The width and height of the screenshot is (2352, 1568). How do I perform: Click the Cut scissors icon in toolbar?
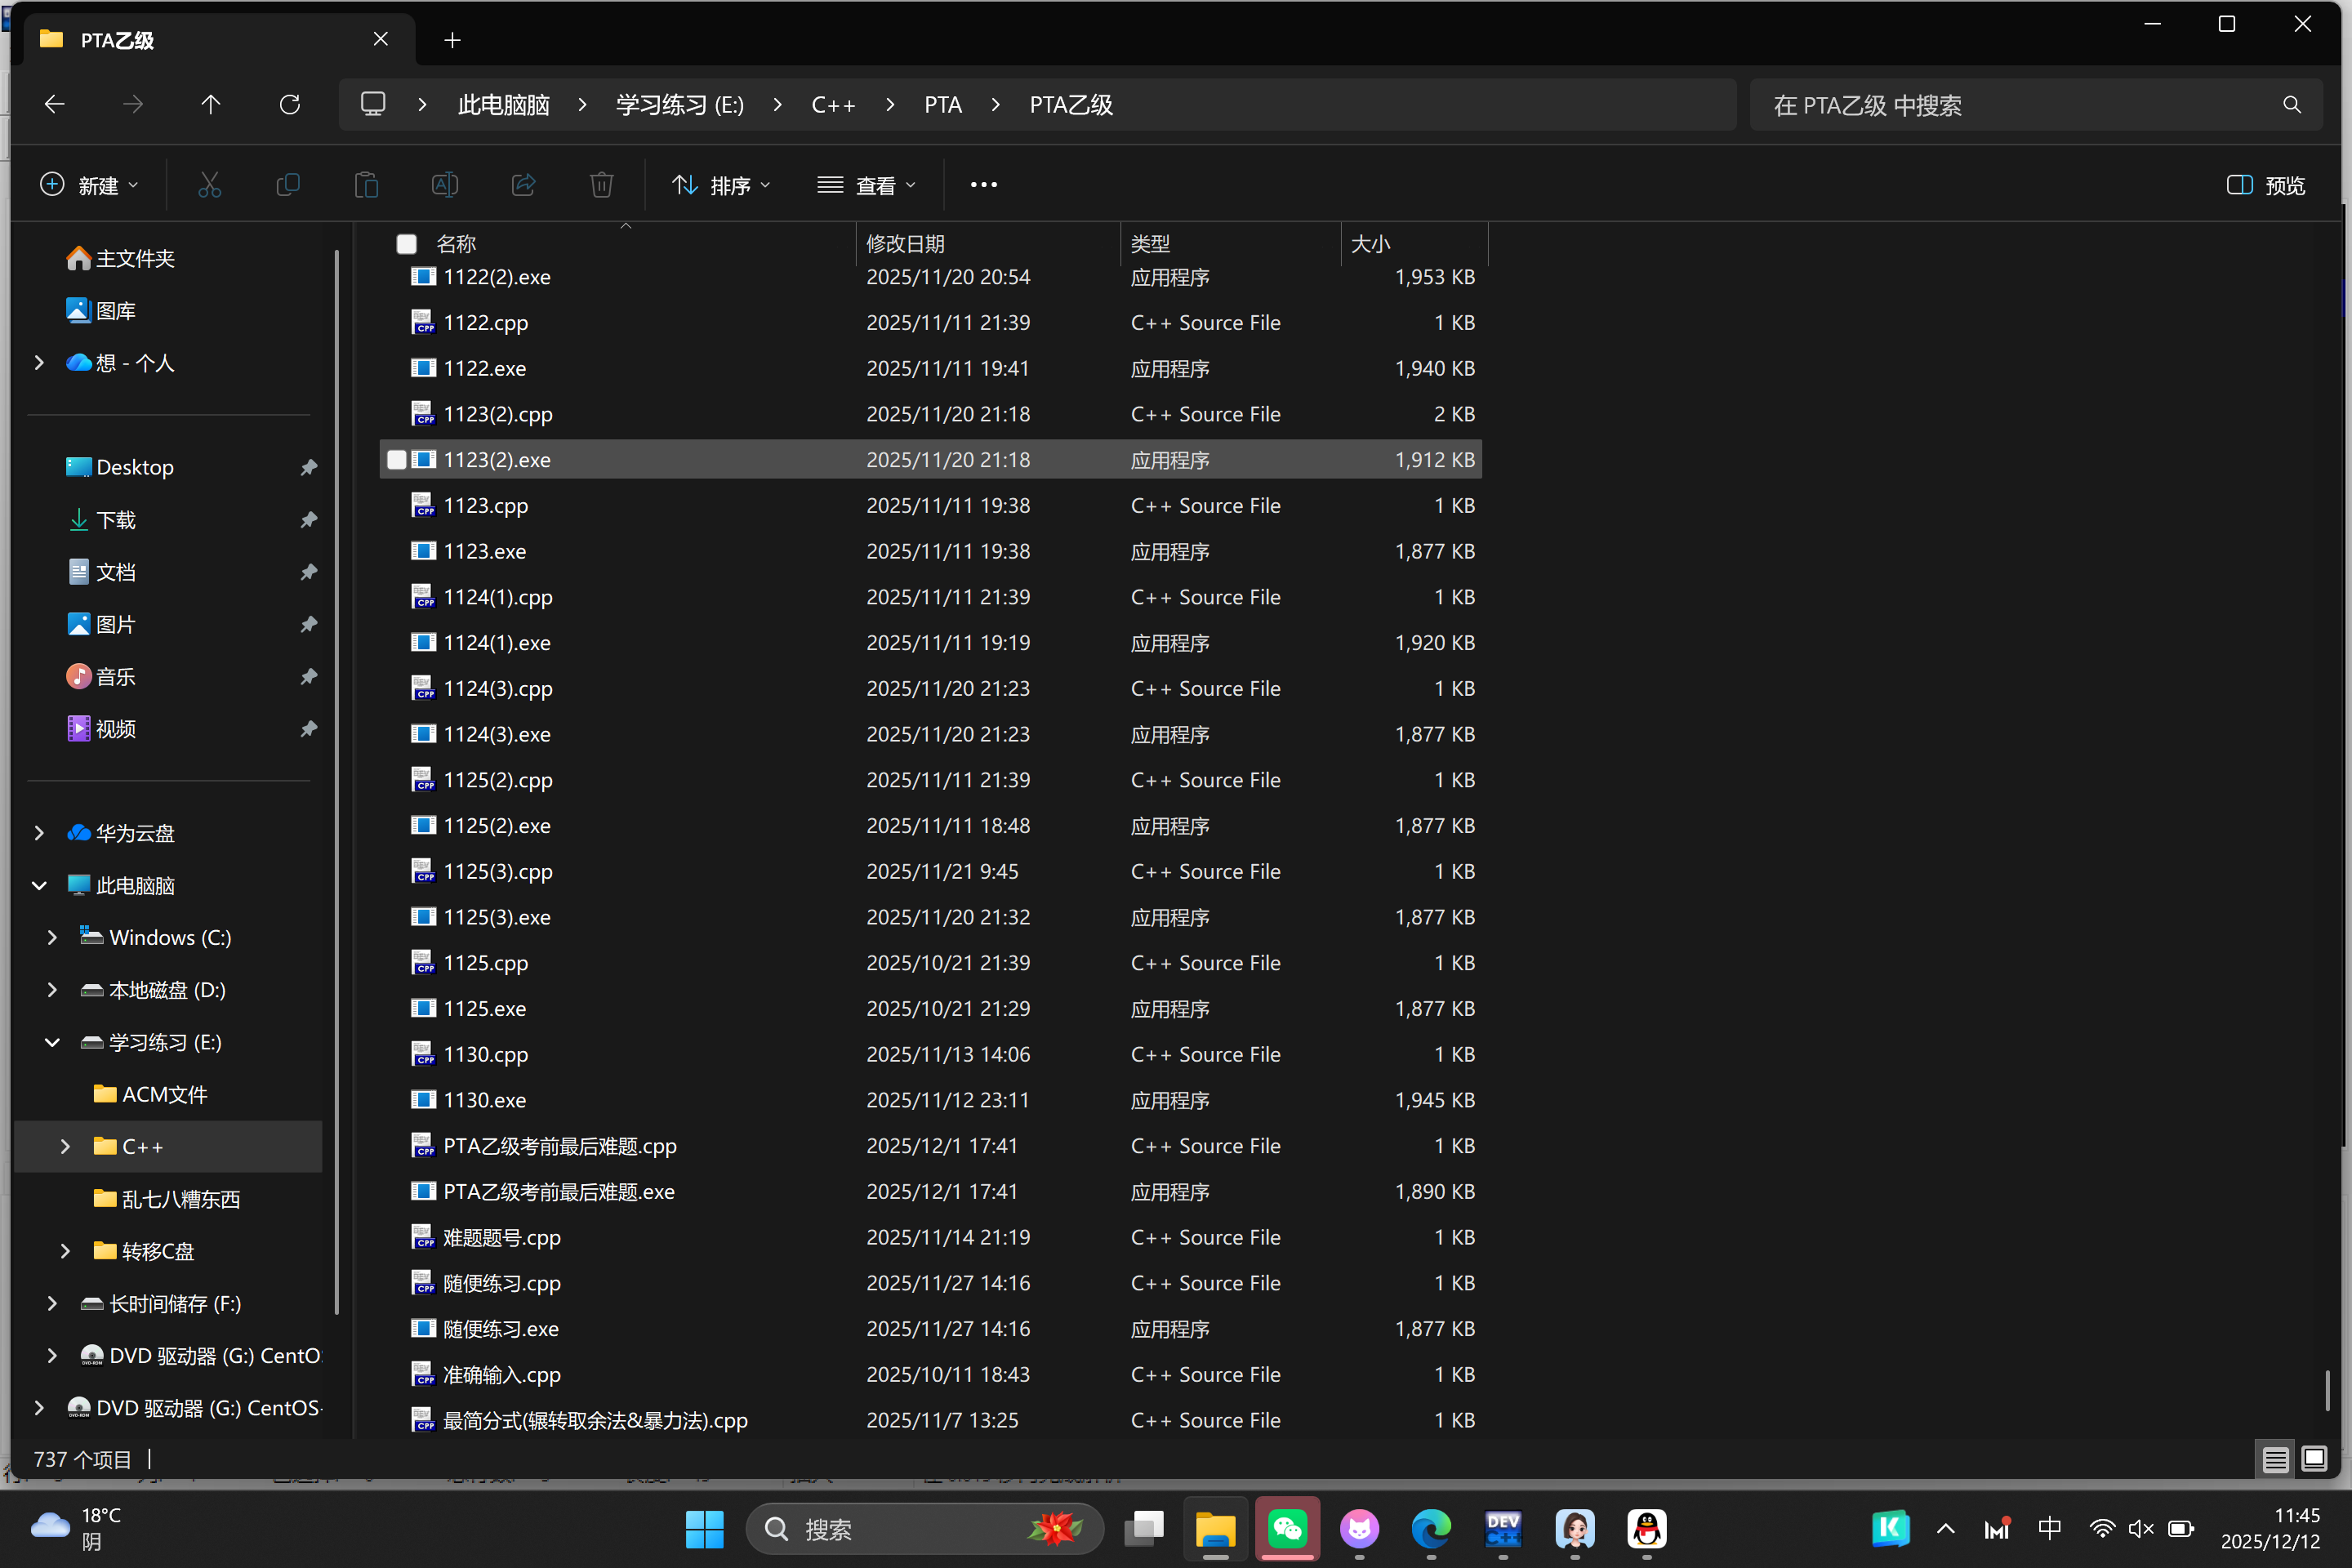click(209, 185)
